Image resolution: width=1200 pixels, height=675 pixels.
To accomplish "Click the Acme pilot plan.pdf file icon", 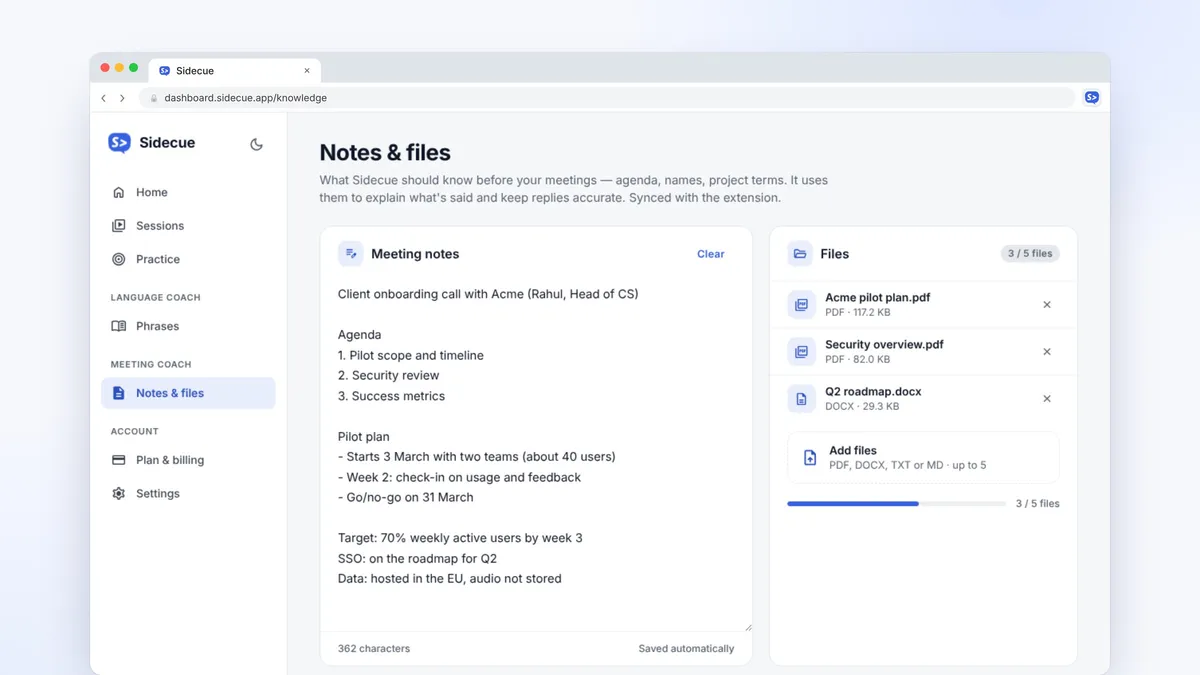I will pyautogui.click(x=802, y=305).
